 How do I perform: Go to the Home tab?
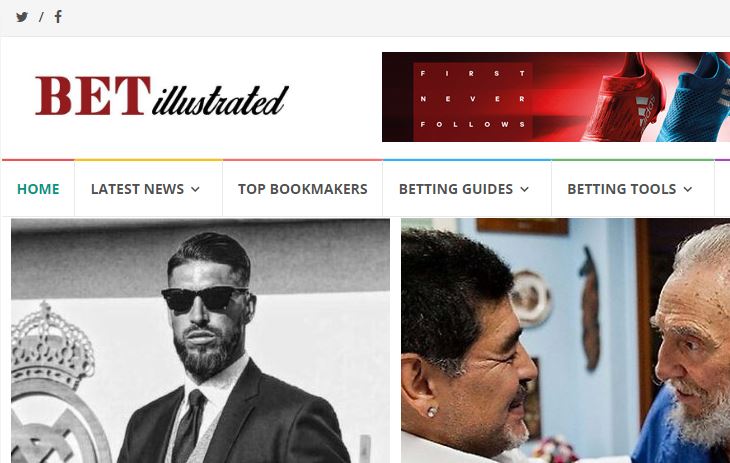38,189
